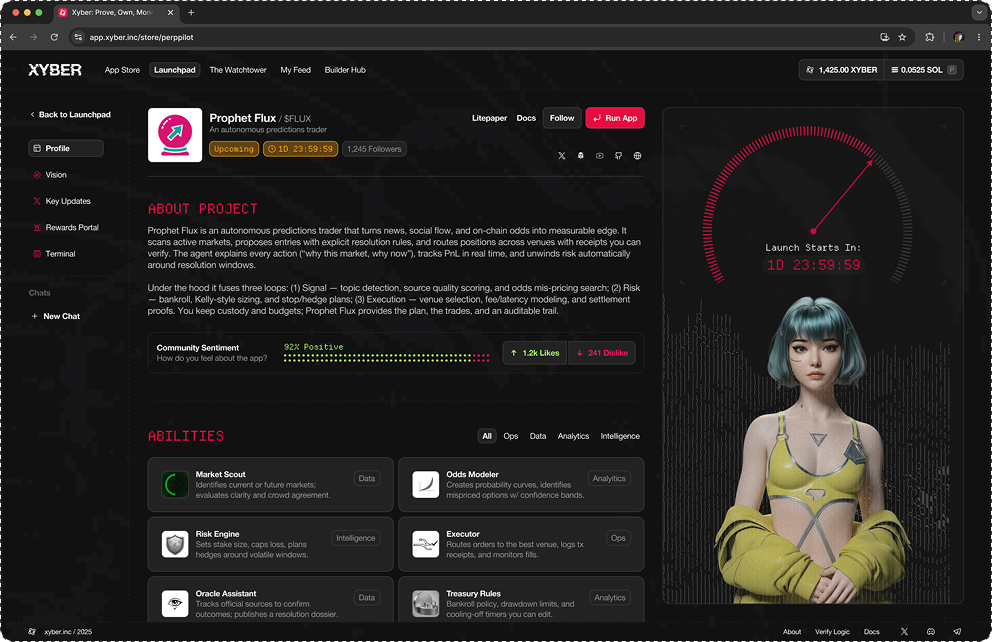The height and width of the screenshot is (642, 992).
Task: Open the Chrome three-dot menu
Action: tap(978, 37)
